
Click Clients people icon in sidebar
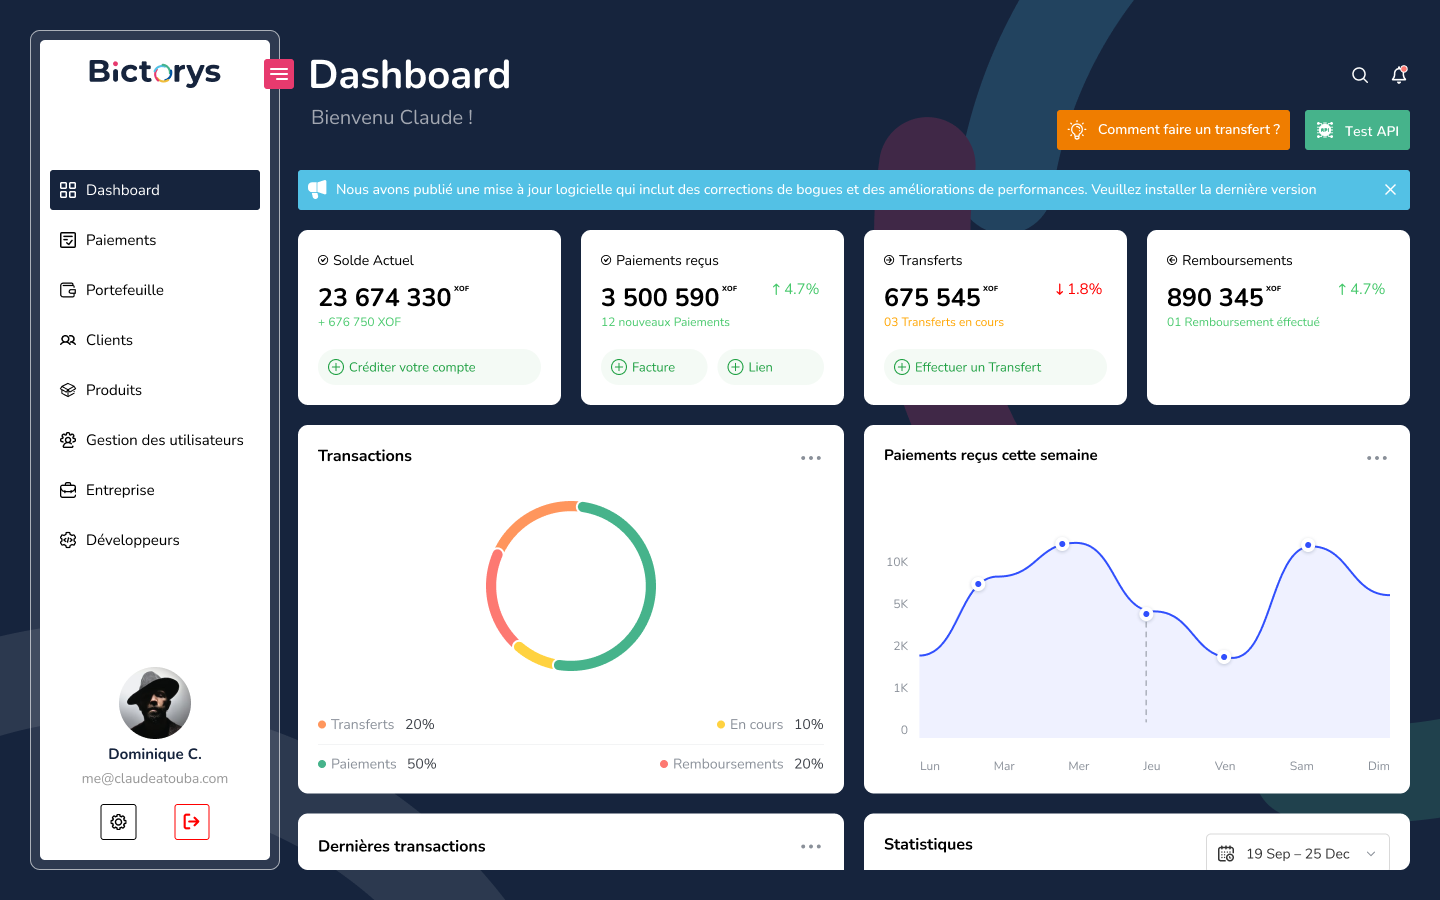point(68,340)
